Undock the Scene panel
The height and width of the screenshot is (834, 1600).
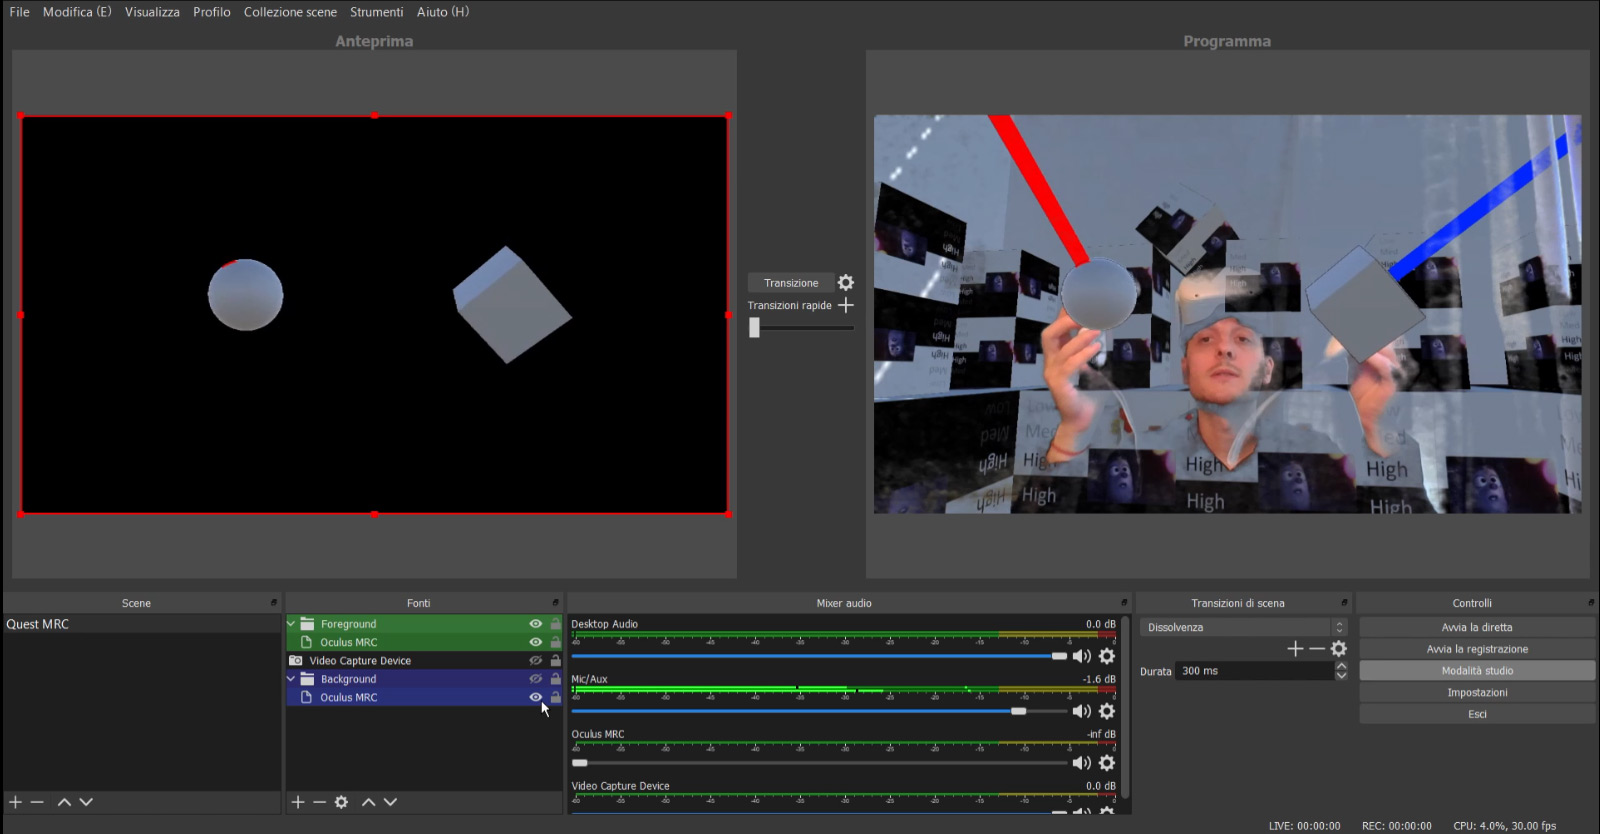click(274, 603)
